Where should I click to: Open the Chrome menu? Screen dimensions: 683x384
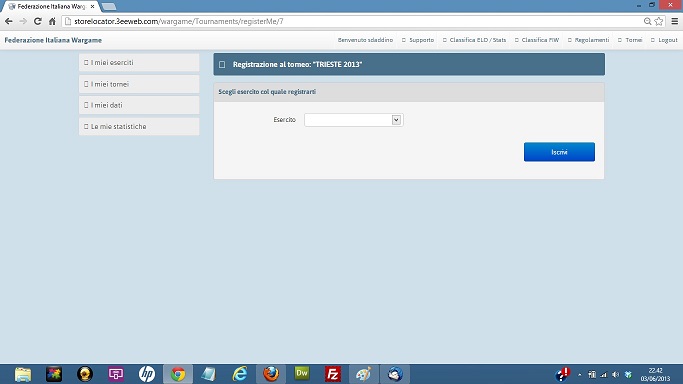click(x=675, y=21)
